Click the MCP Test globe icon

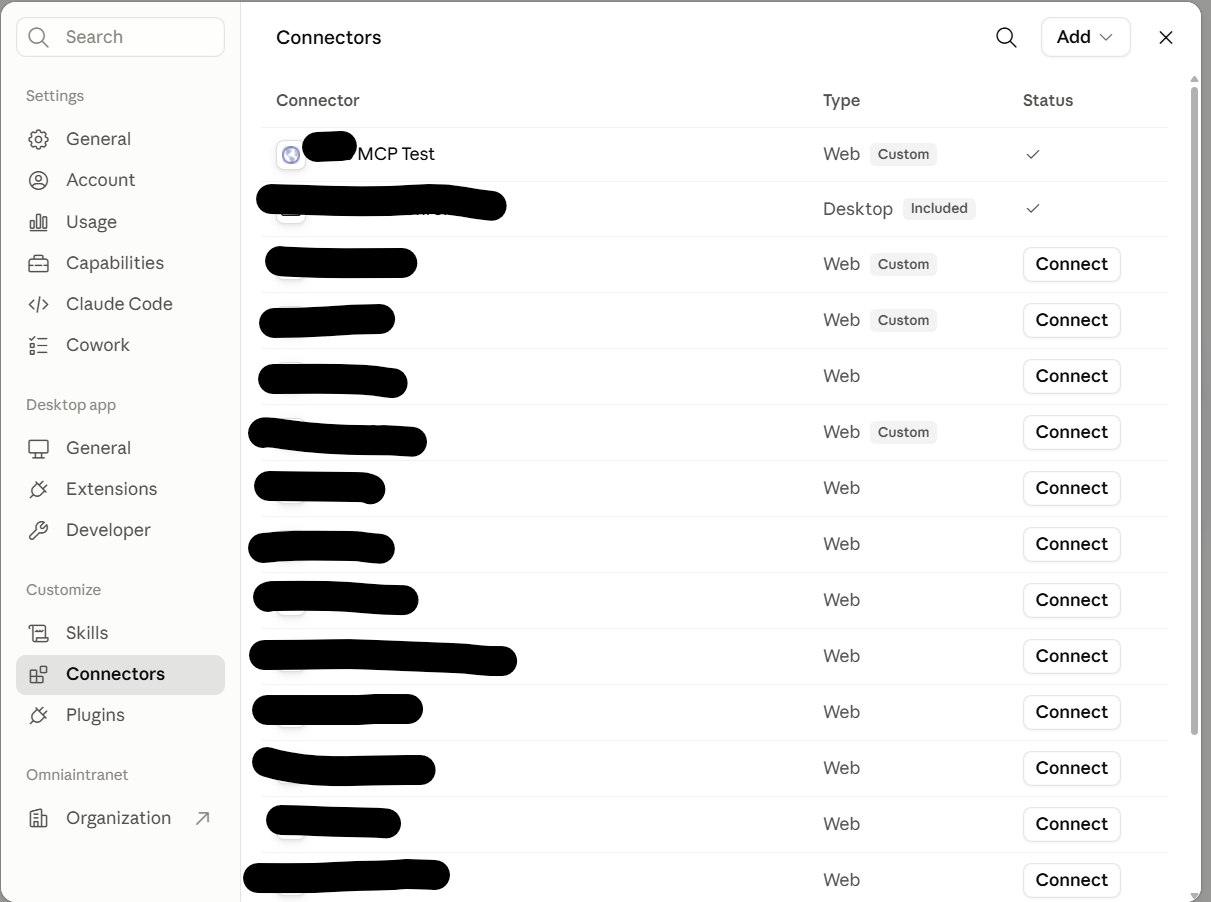291,155
